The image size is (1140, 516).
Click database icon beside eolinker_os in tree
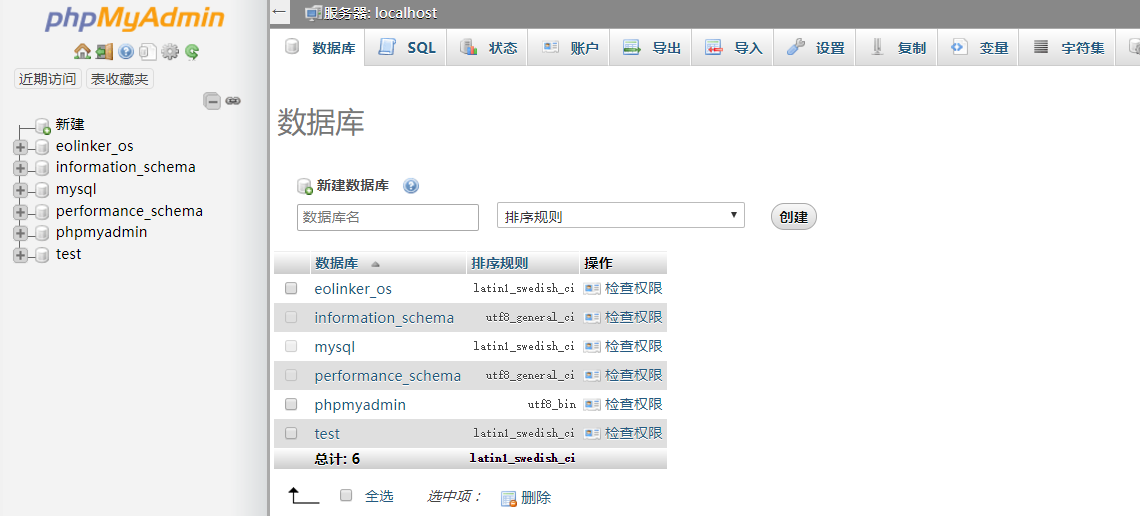pos(43,147)
